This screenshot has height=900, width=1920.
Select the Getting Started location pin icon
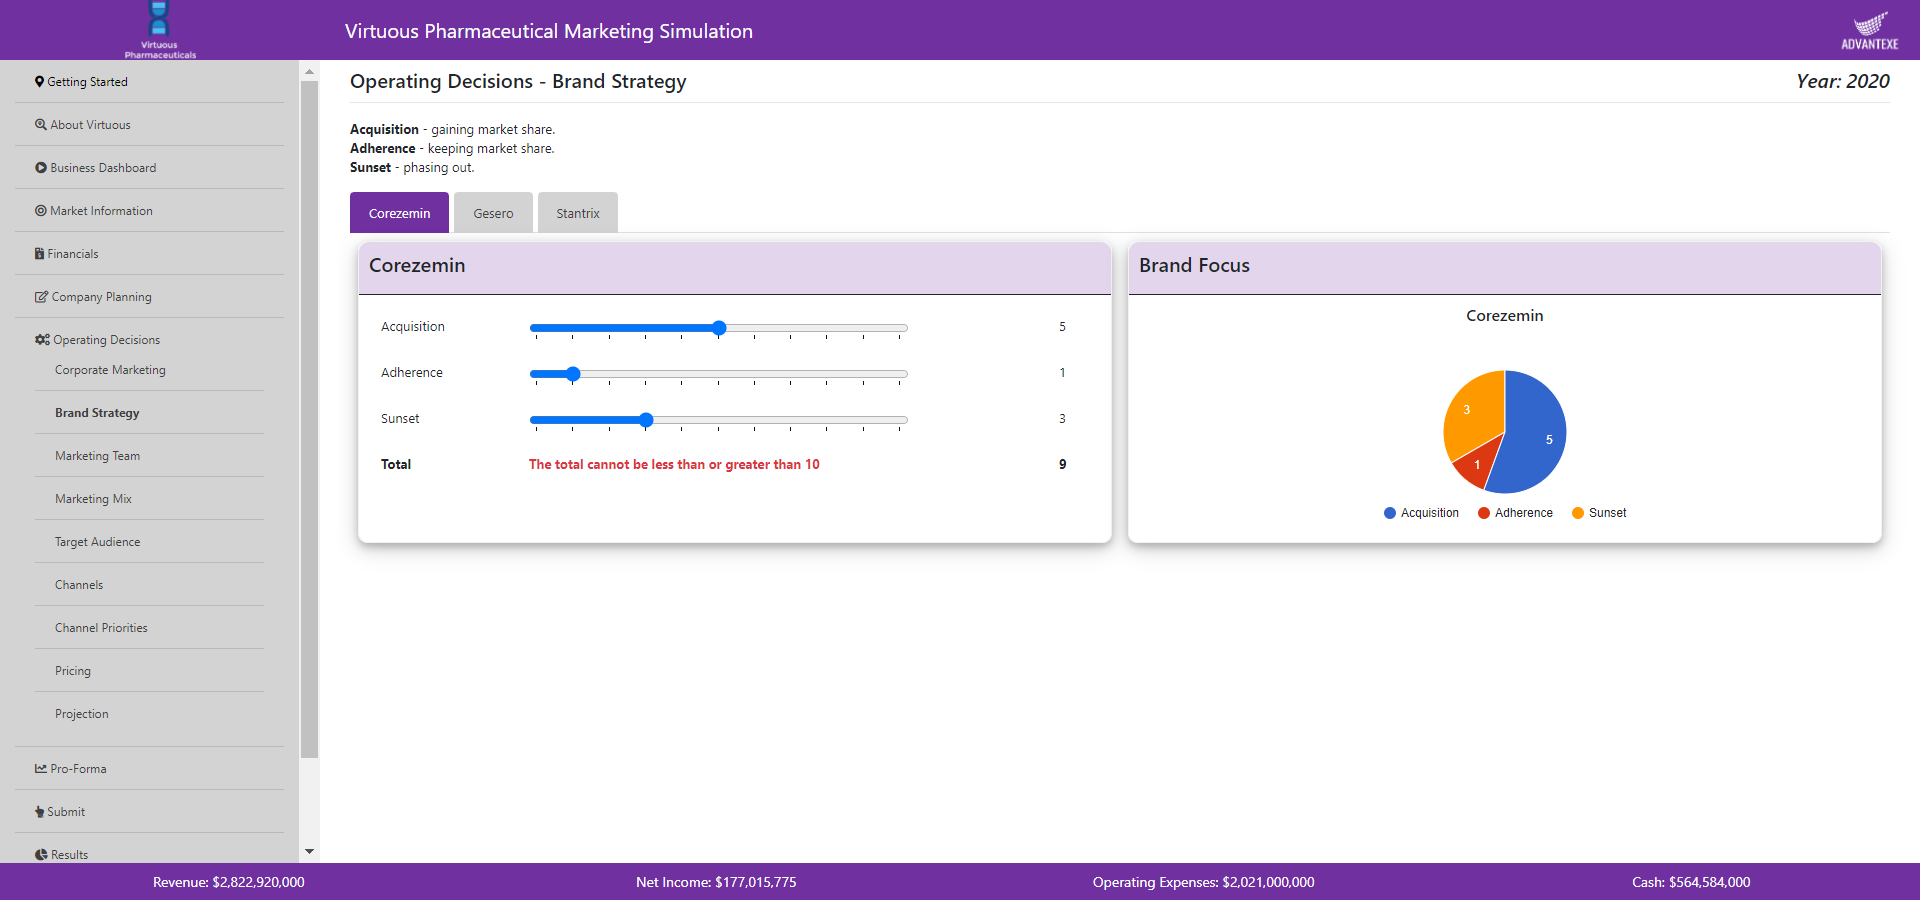click(40, 81)
